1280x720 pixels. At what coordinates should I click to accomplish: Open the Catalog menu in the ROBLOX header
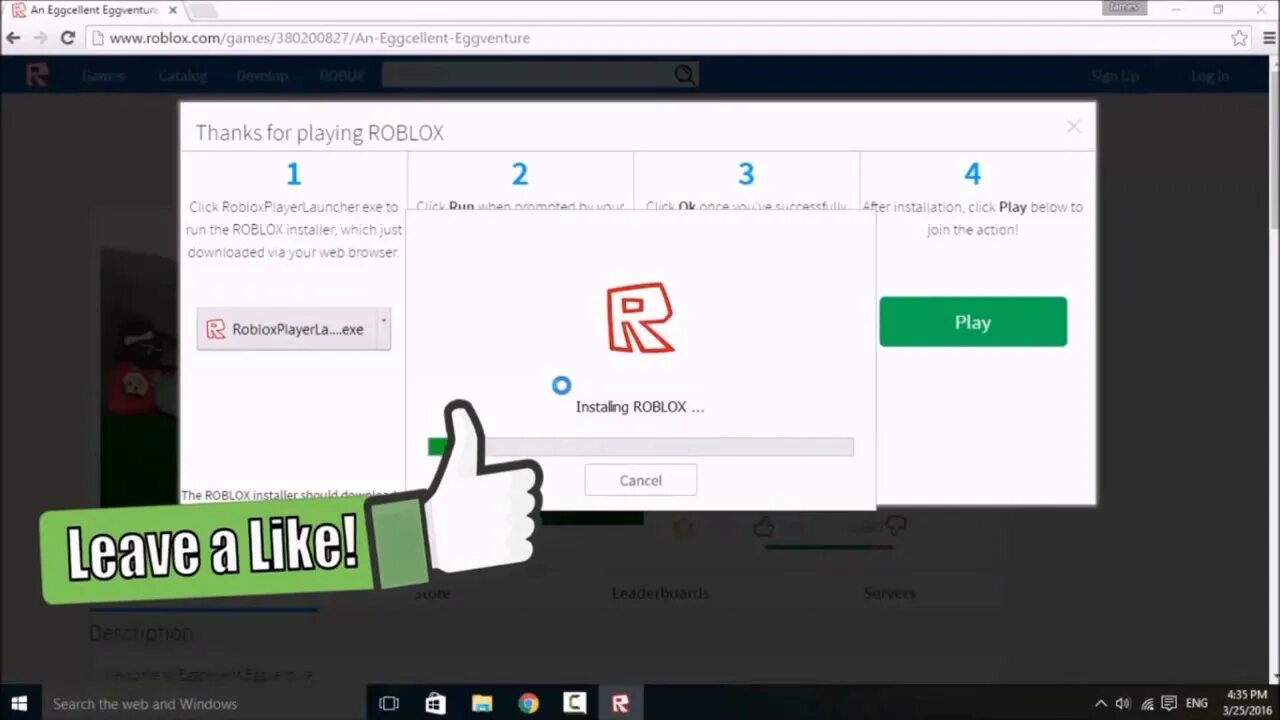[x=183, y=76]
